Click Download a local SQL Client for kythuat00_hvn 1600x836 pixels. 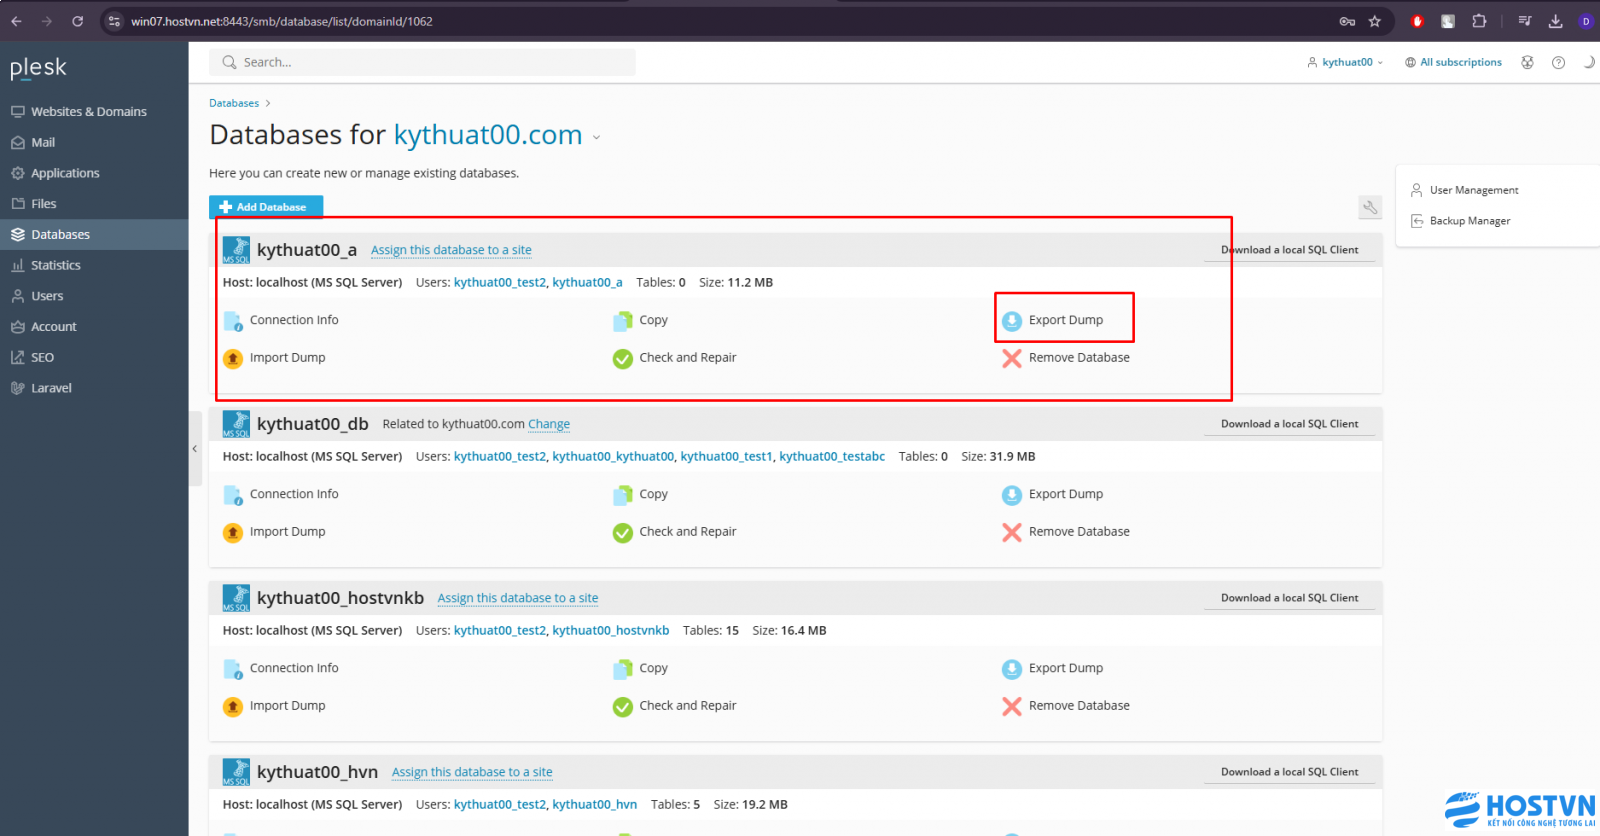pos(1289,772)
